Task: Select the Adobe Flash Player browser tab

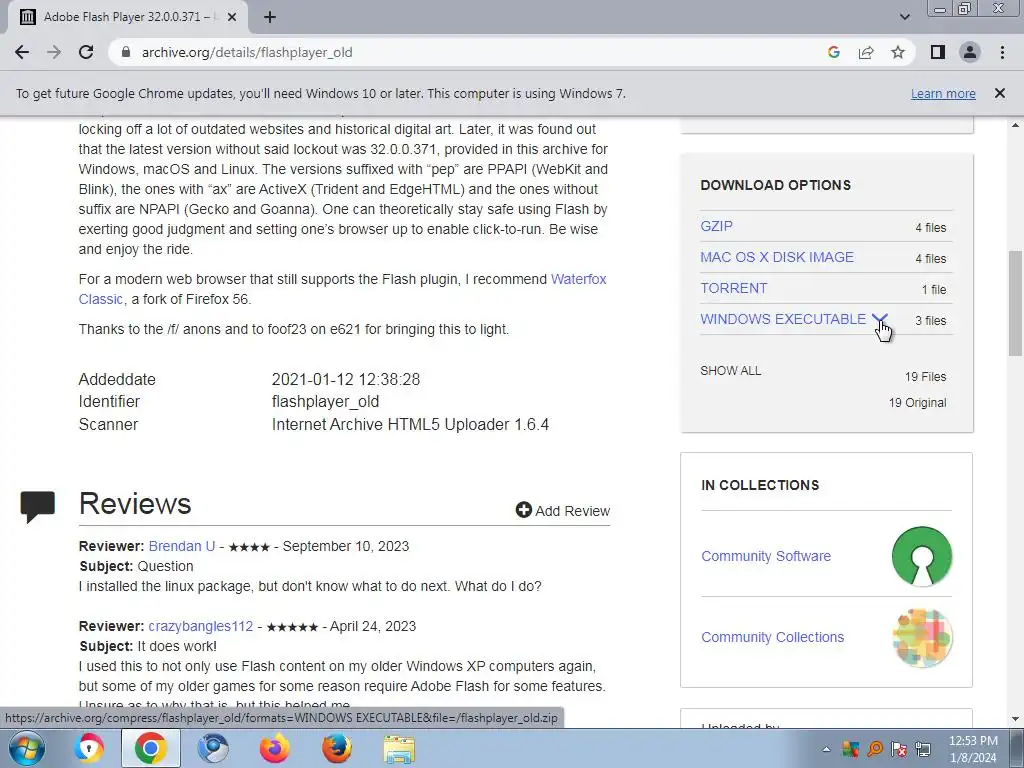Action: [x=128, y=17]
